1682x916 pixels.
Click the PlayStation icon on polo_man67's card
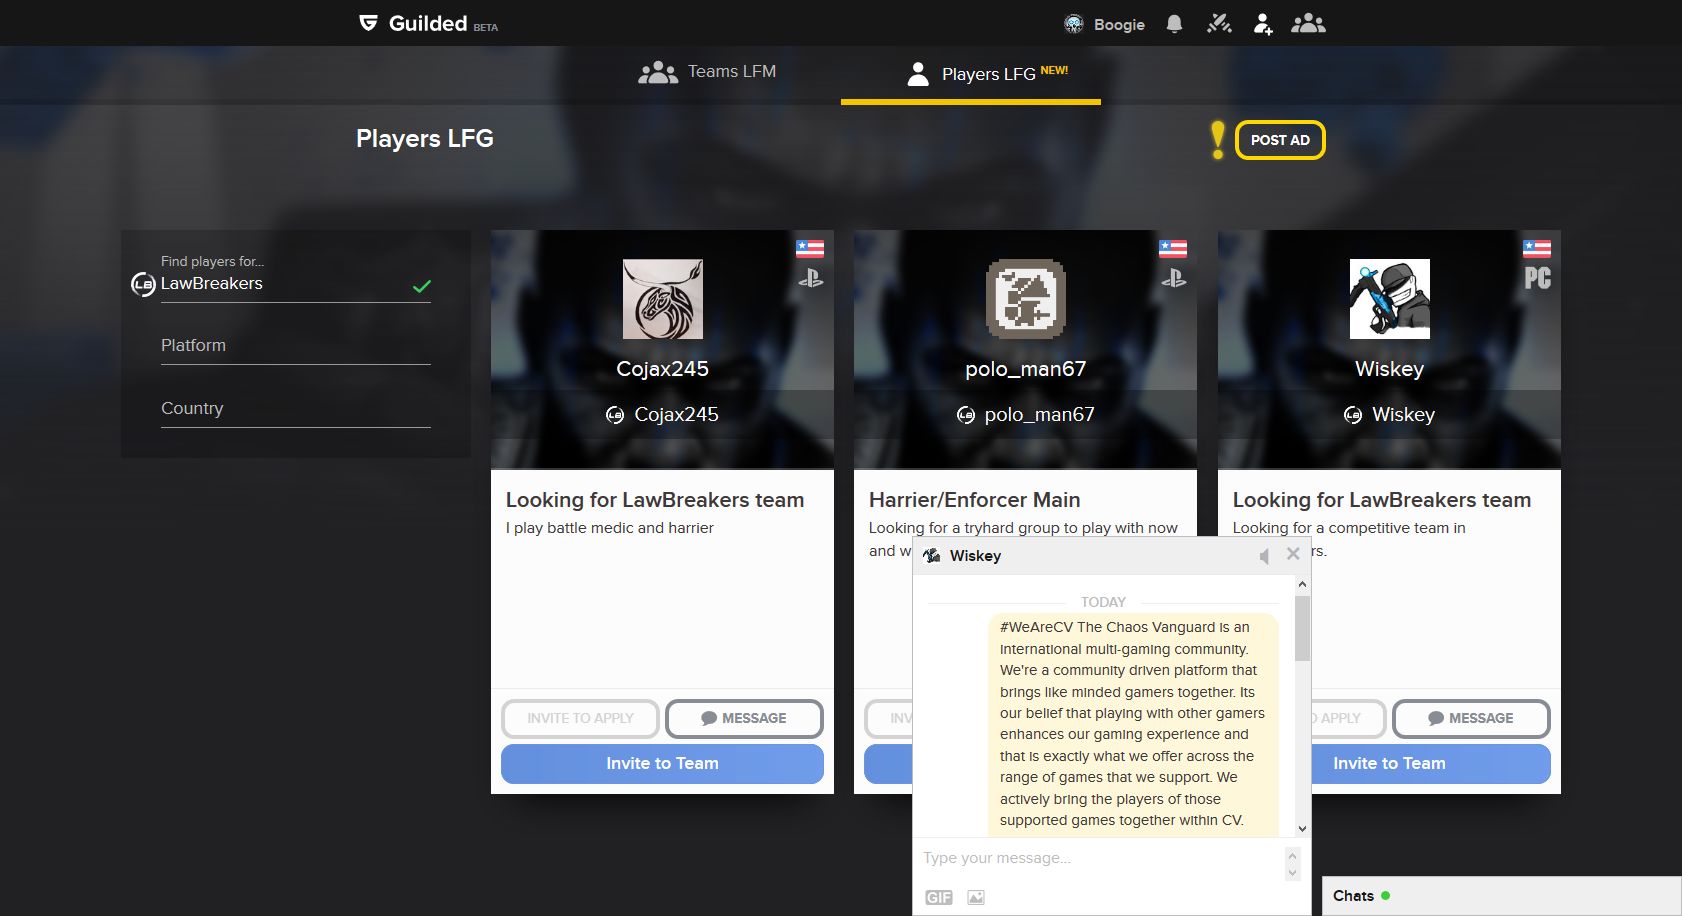pos(1174,279)
